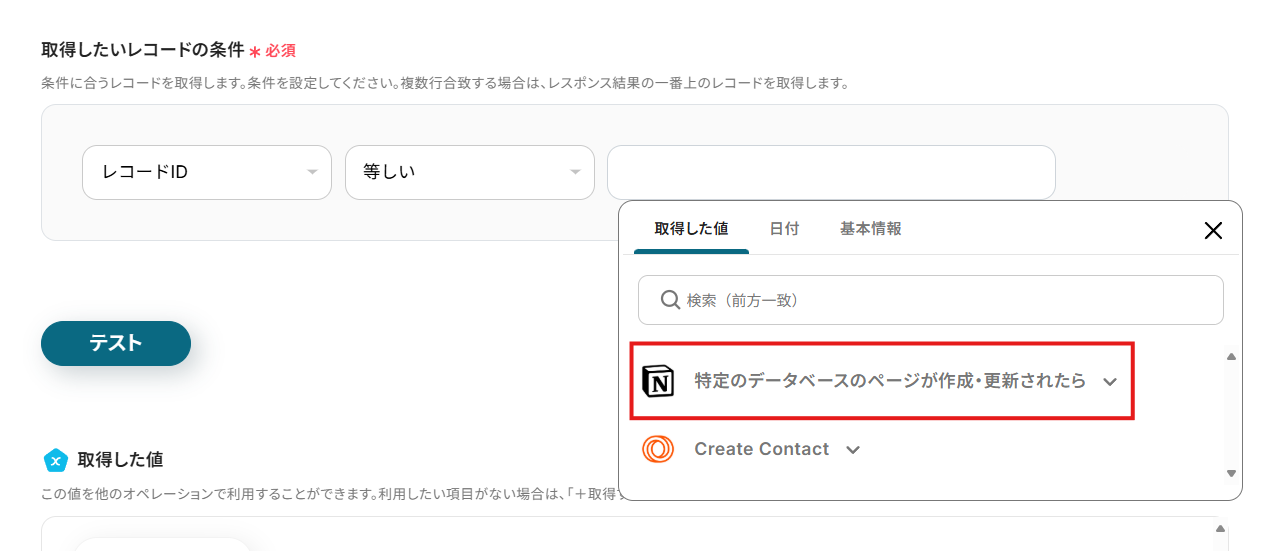Expand the 特定のデータベースのページが作成・更新されたら item
1285x551 pixels.
(1109, 382)
